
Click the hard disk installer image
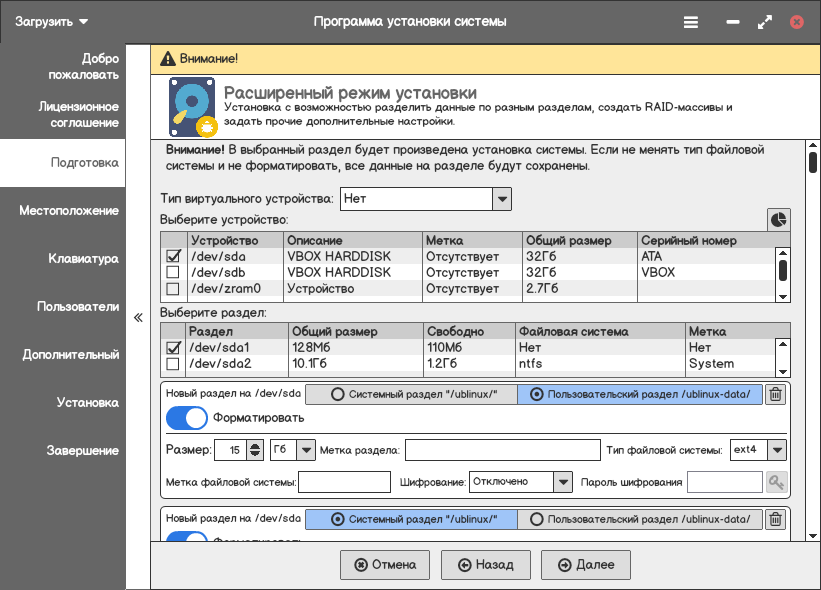pos(193,107)
